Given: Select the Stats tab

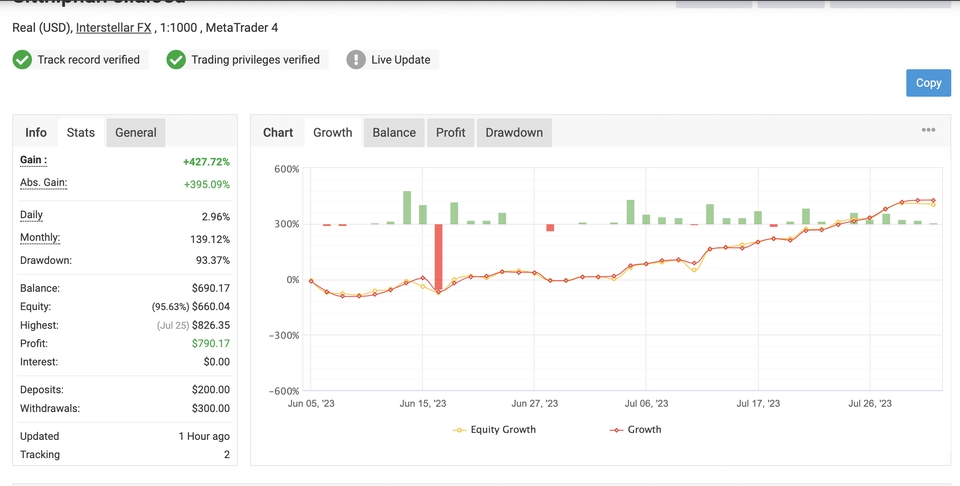Looking at the screenshot, I should click(81, 132).
